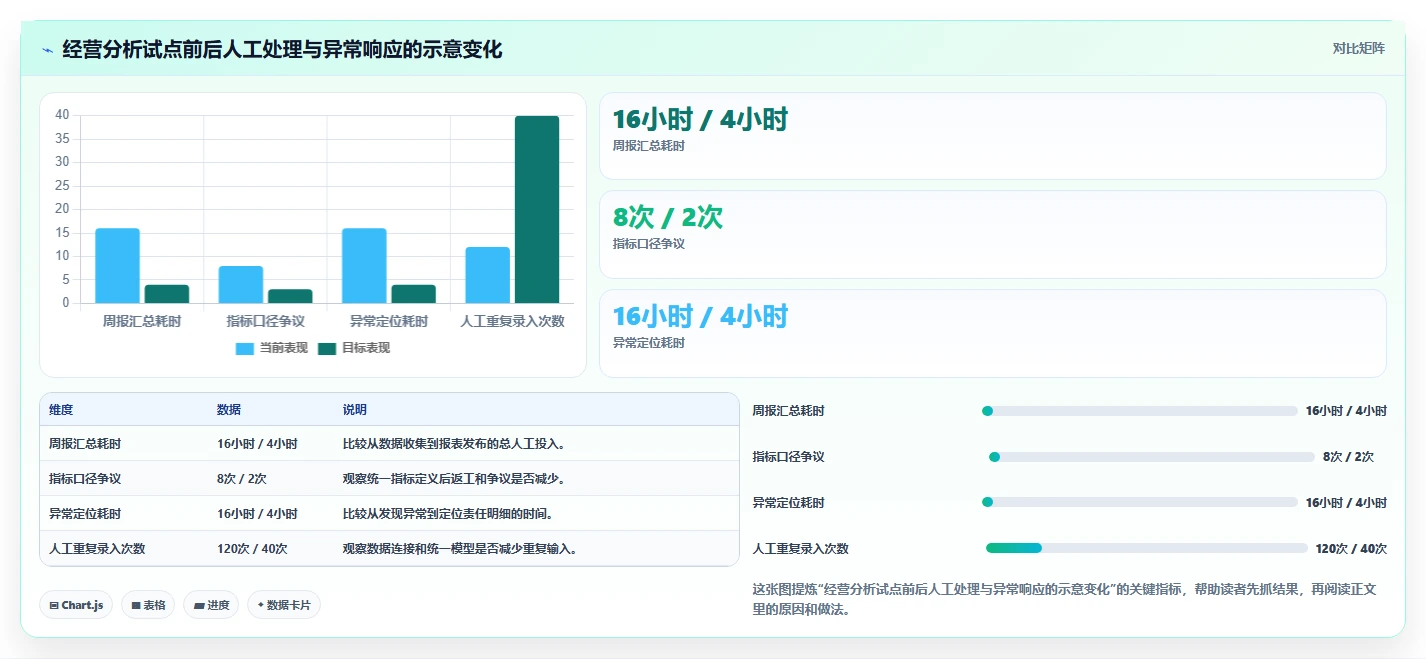Click the 8次 / 2次 progress value

[x=1348, y=457]
